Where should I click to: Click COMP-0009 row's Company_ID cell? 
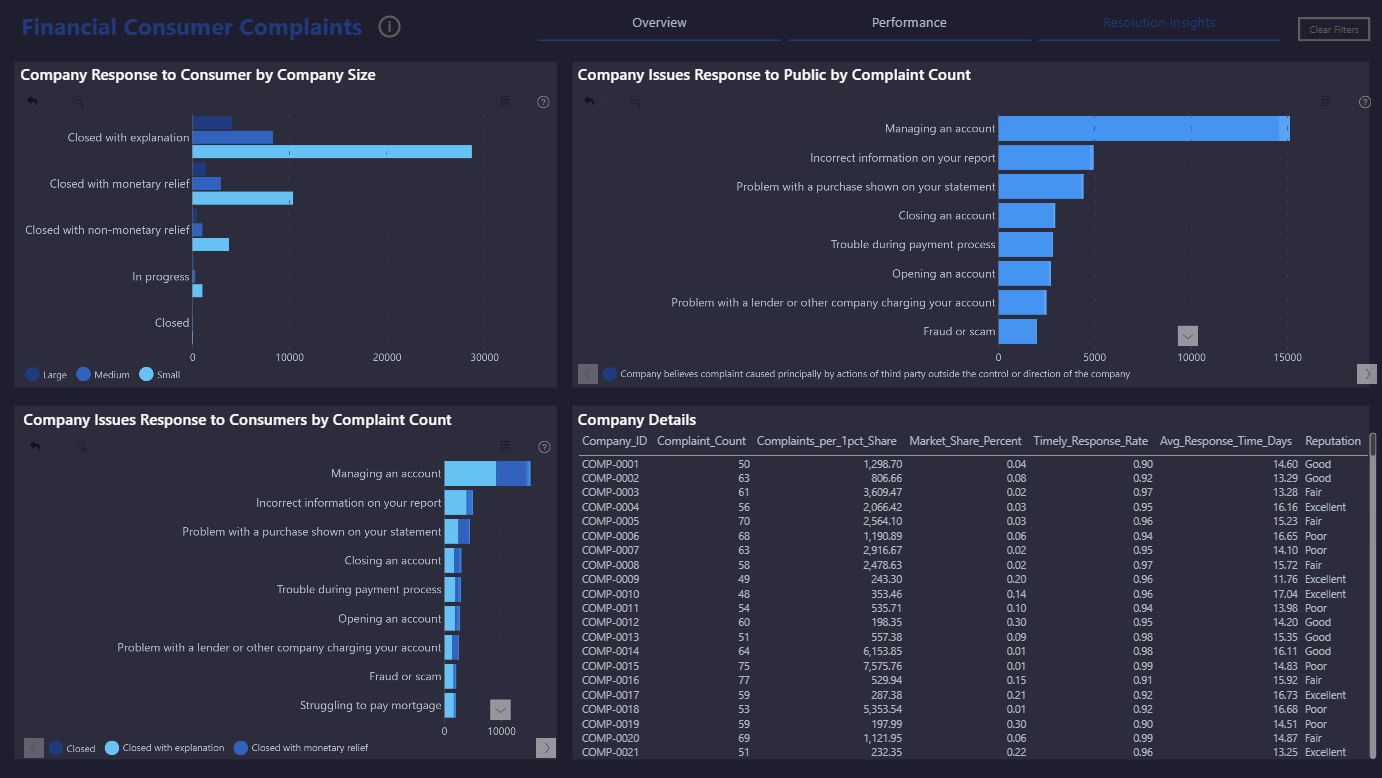pos(610,579)
